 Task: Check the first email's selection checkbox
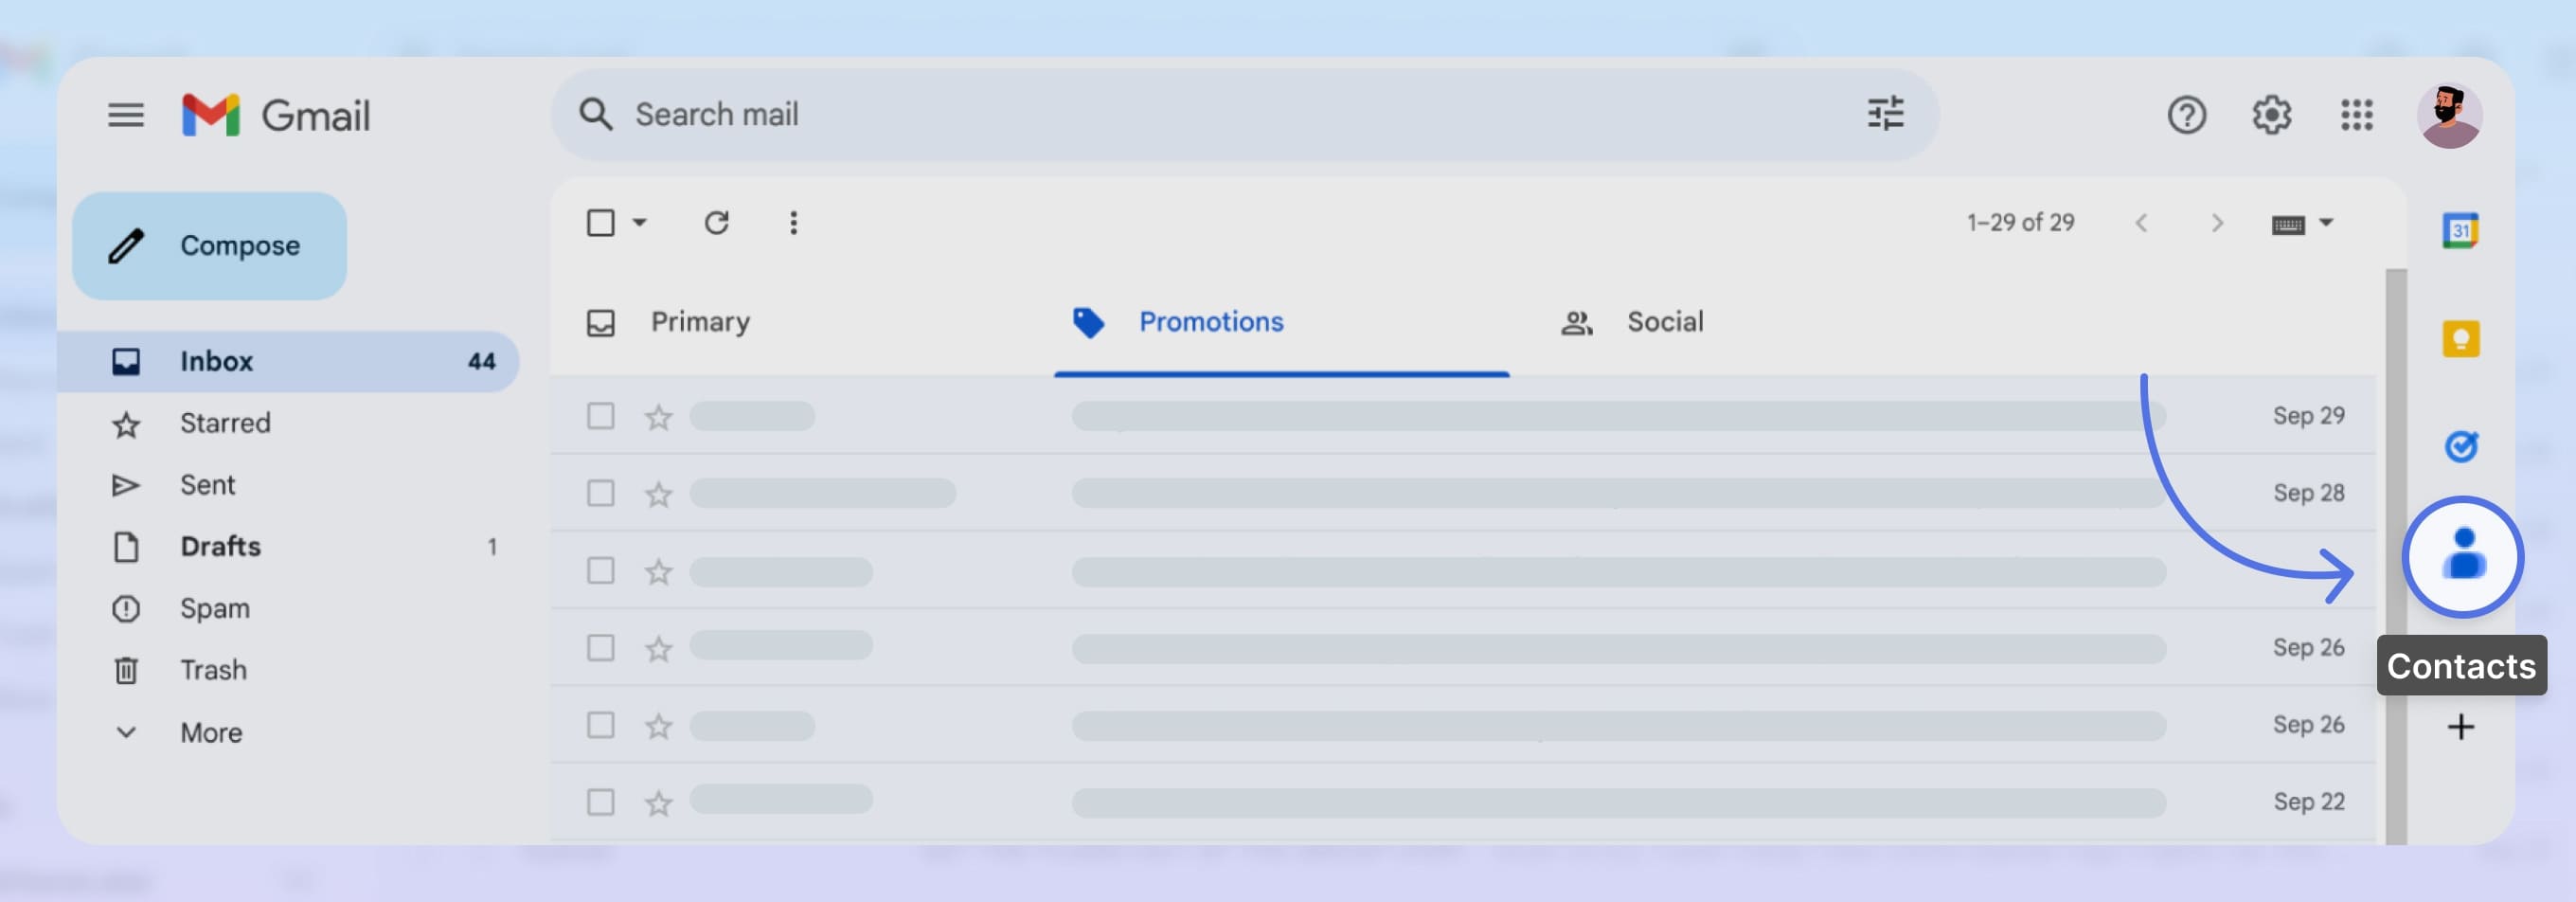click(600, 416)
